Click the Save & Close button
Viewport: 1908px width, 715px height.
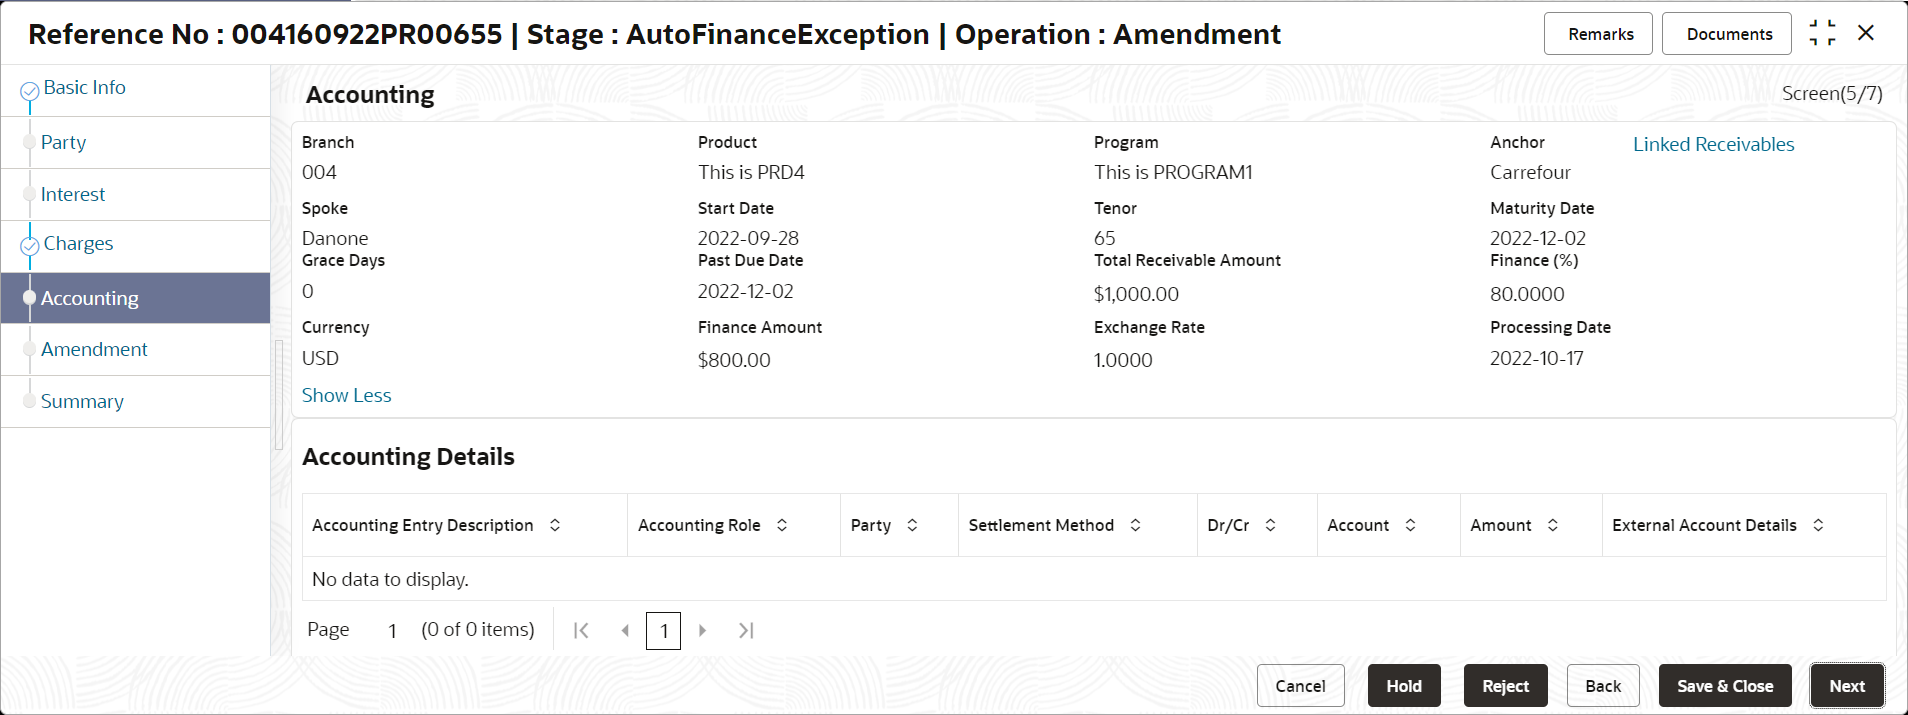1725,686
